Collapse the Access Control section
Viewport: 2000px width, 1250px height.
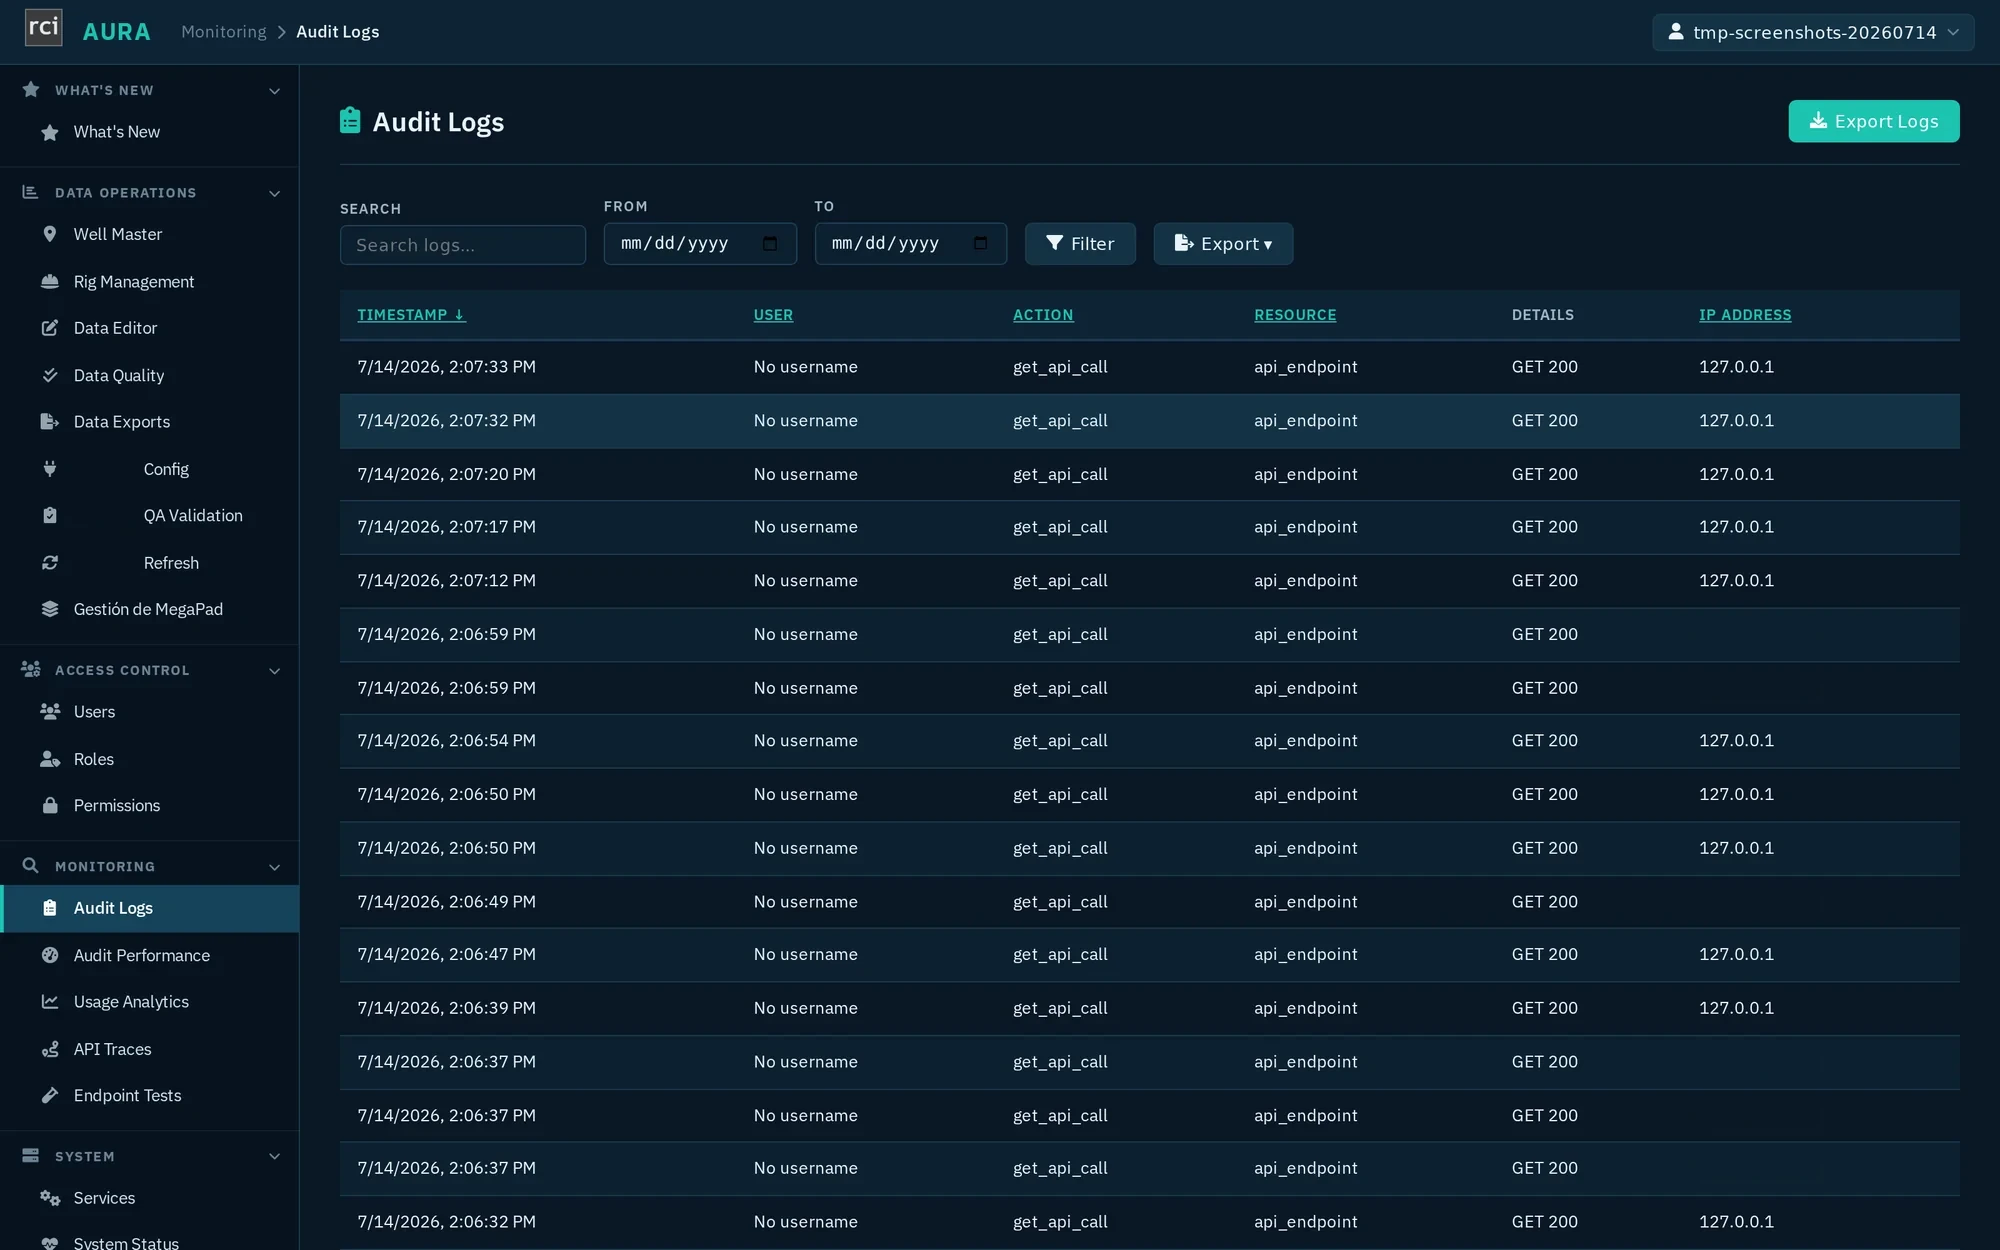(x=275, y=671)
